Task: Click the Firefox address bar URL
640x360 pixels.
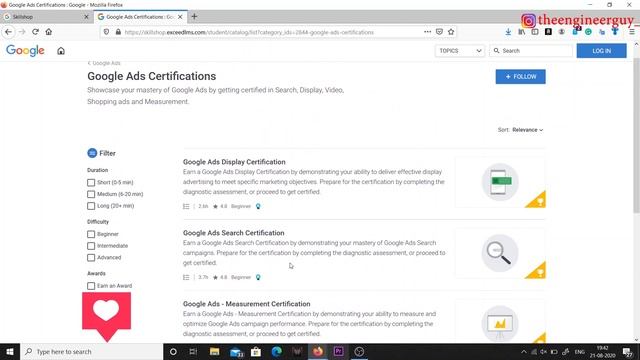Action: coord(249,32)
